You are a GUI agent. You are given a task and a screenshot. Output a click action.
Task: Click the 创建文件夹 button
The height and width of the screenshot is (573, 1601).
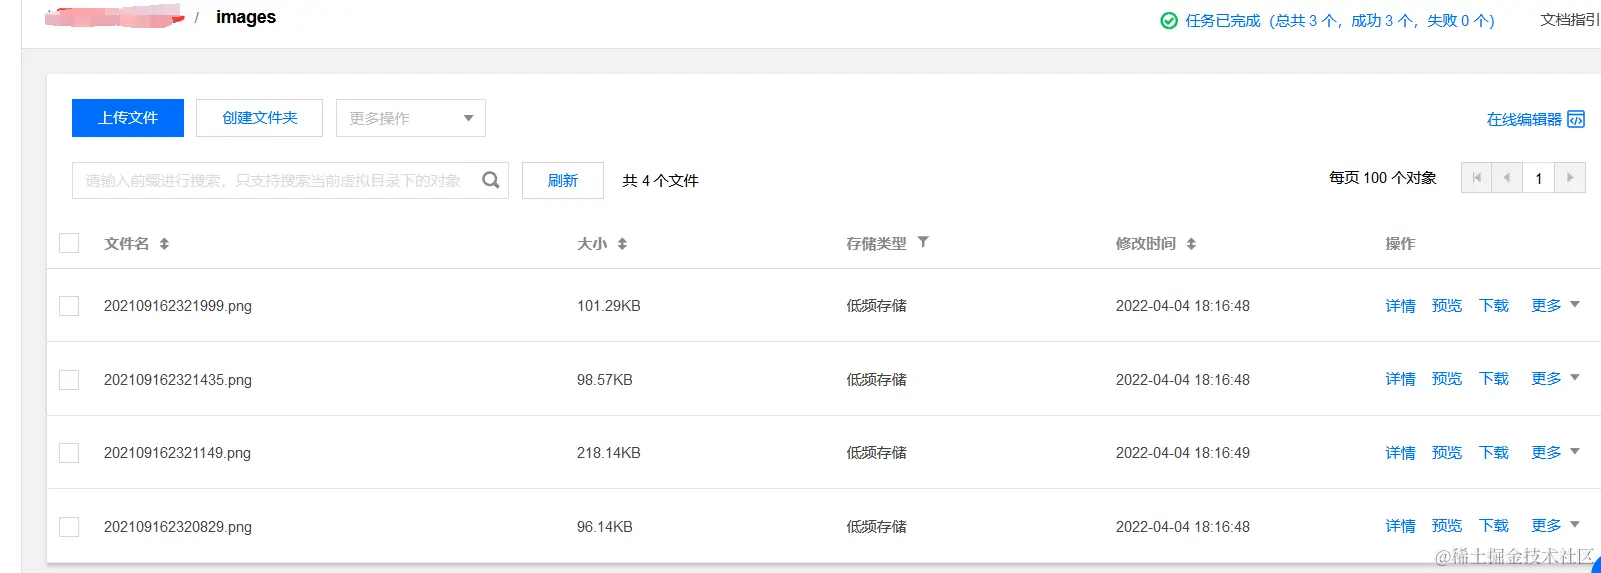[x=260, y=118]
